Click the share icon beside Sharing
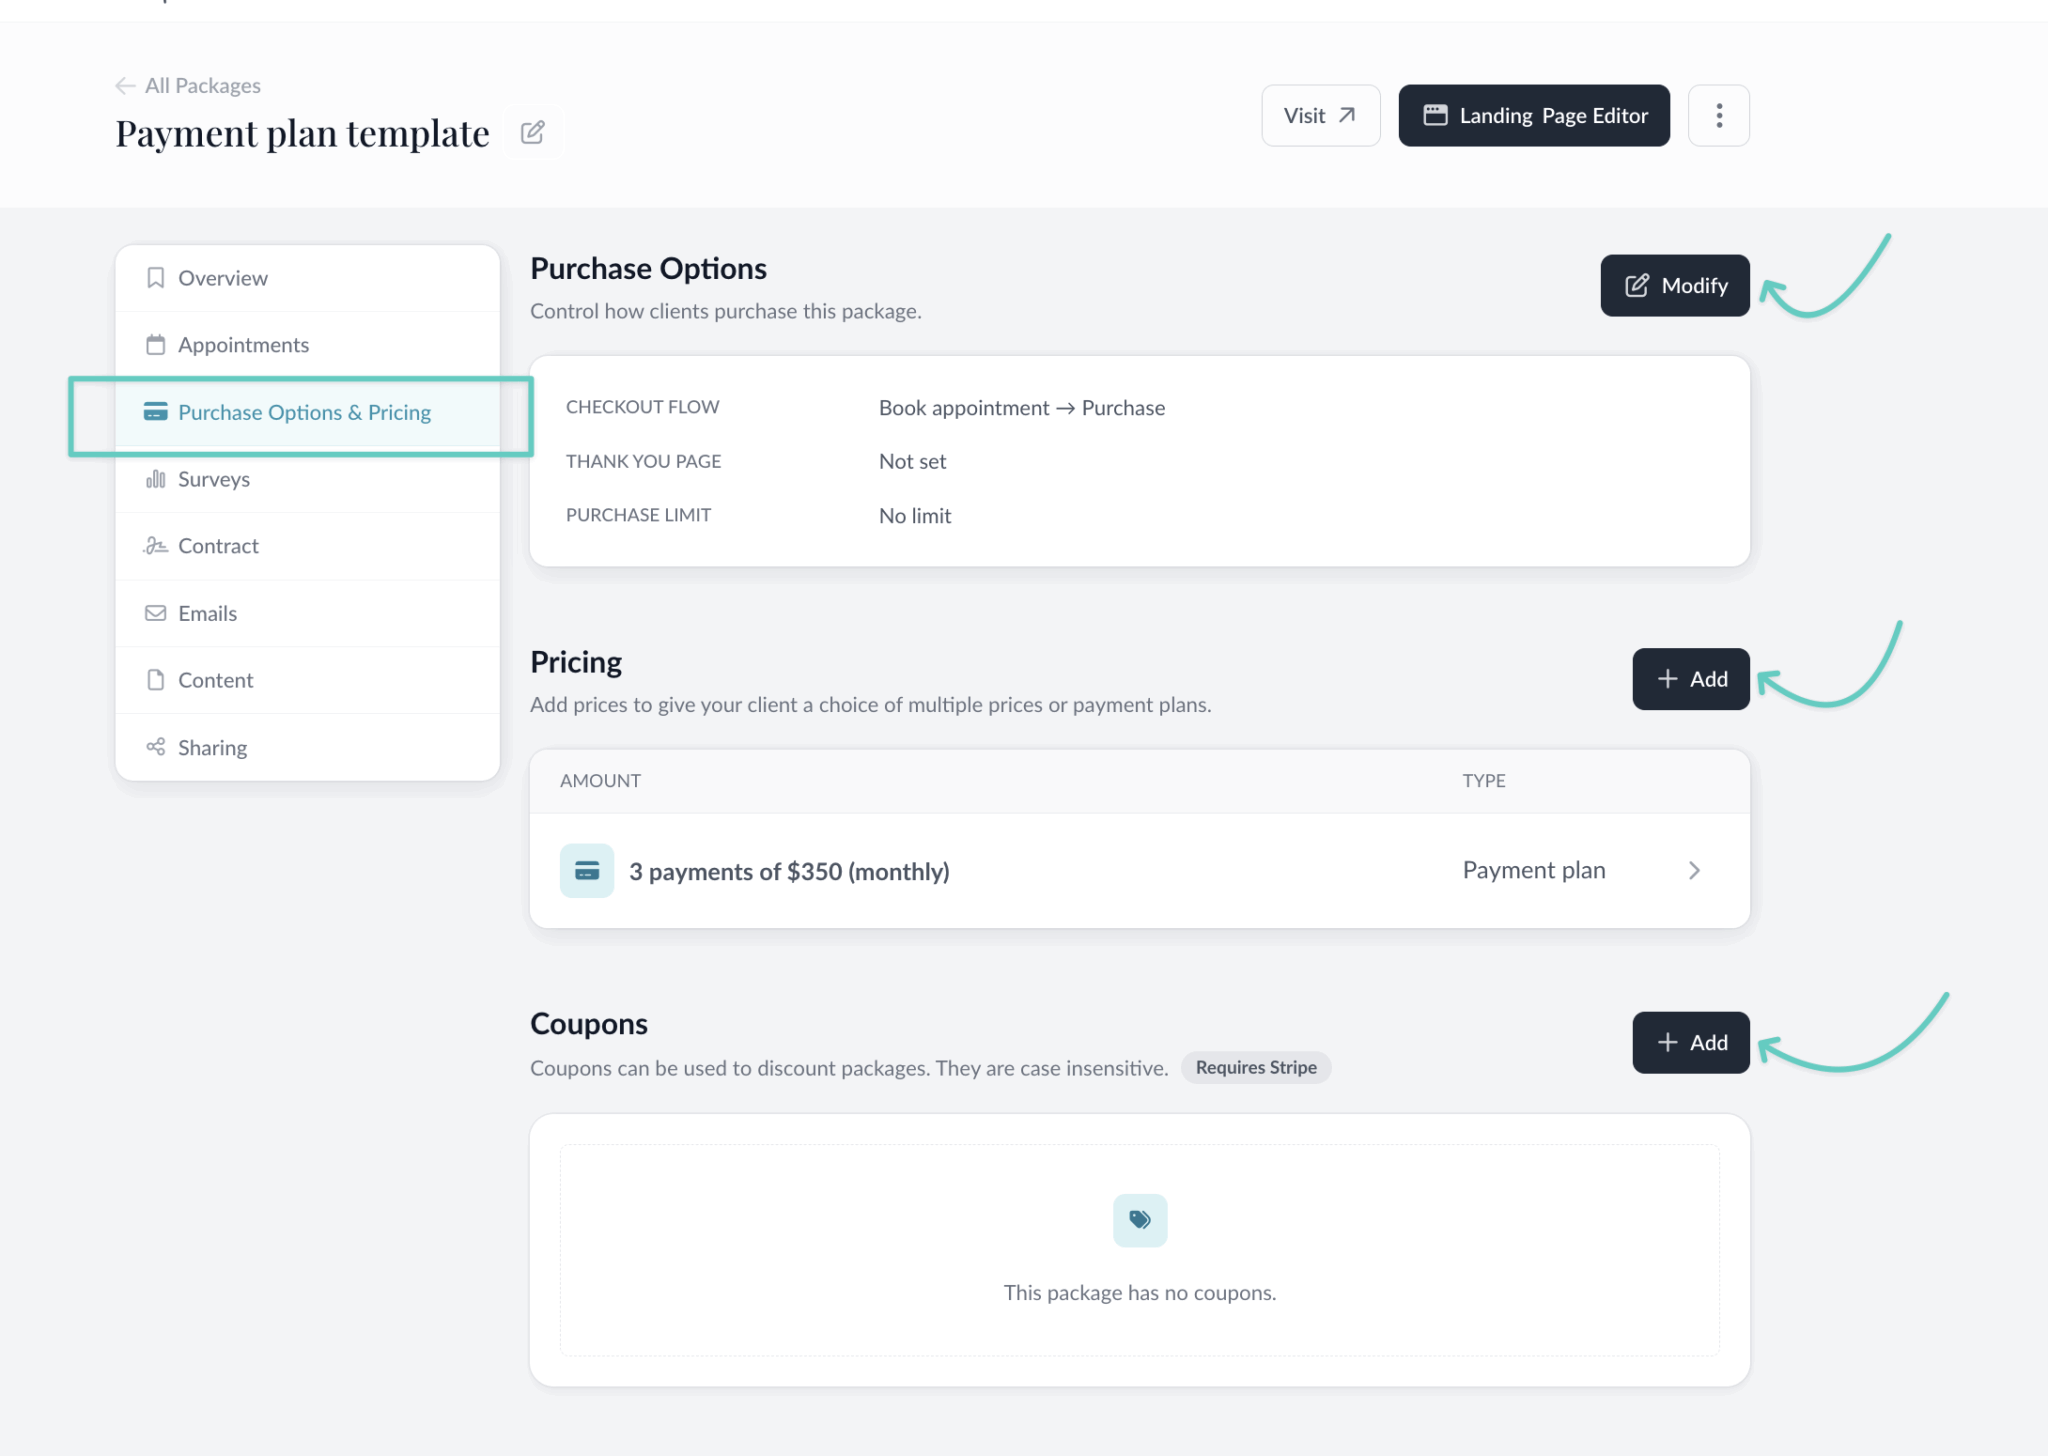Screen dimensions: 2048x1456 point(156,746)
